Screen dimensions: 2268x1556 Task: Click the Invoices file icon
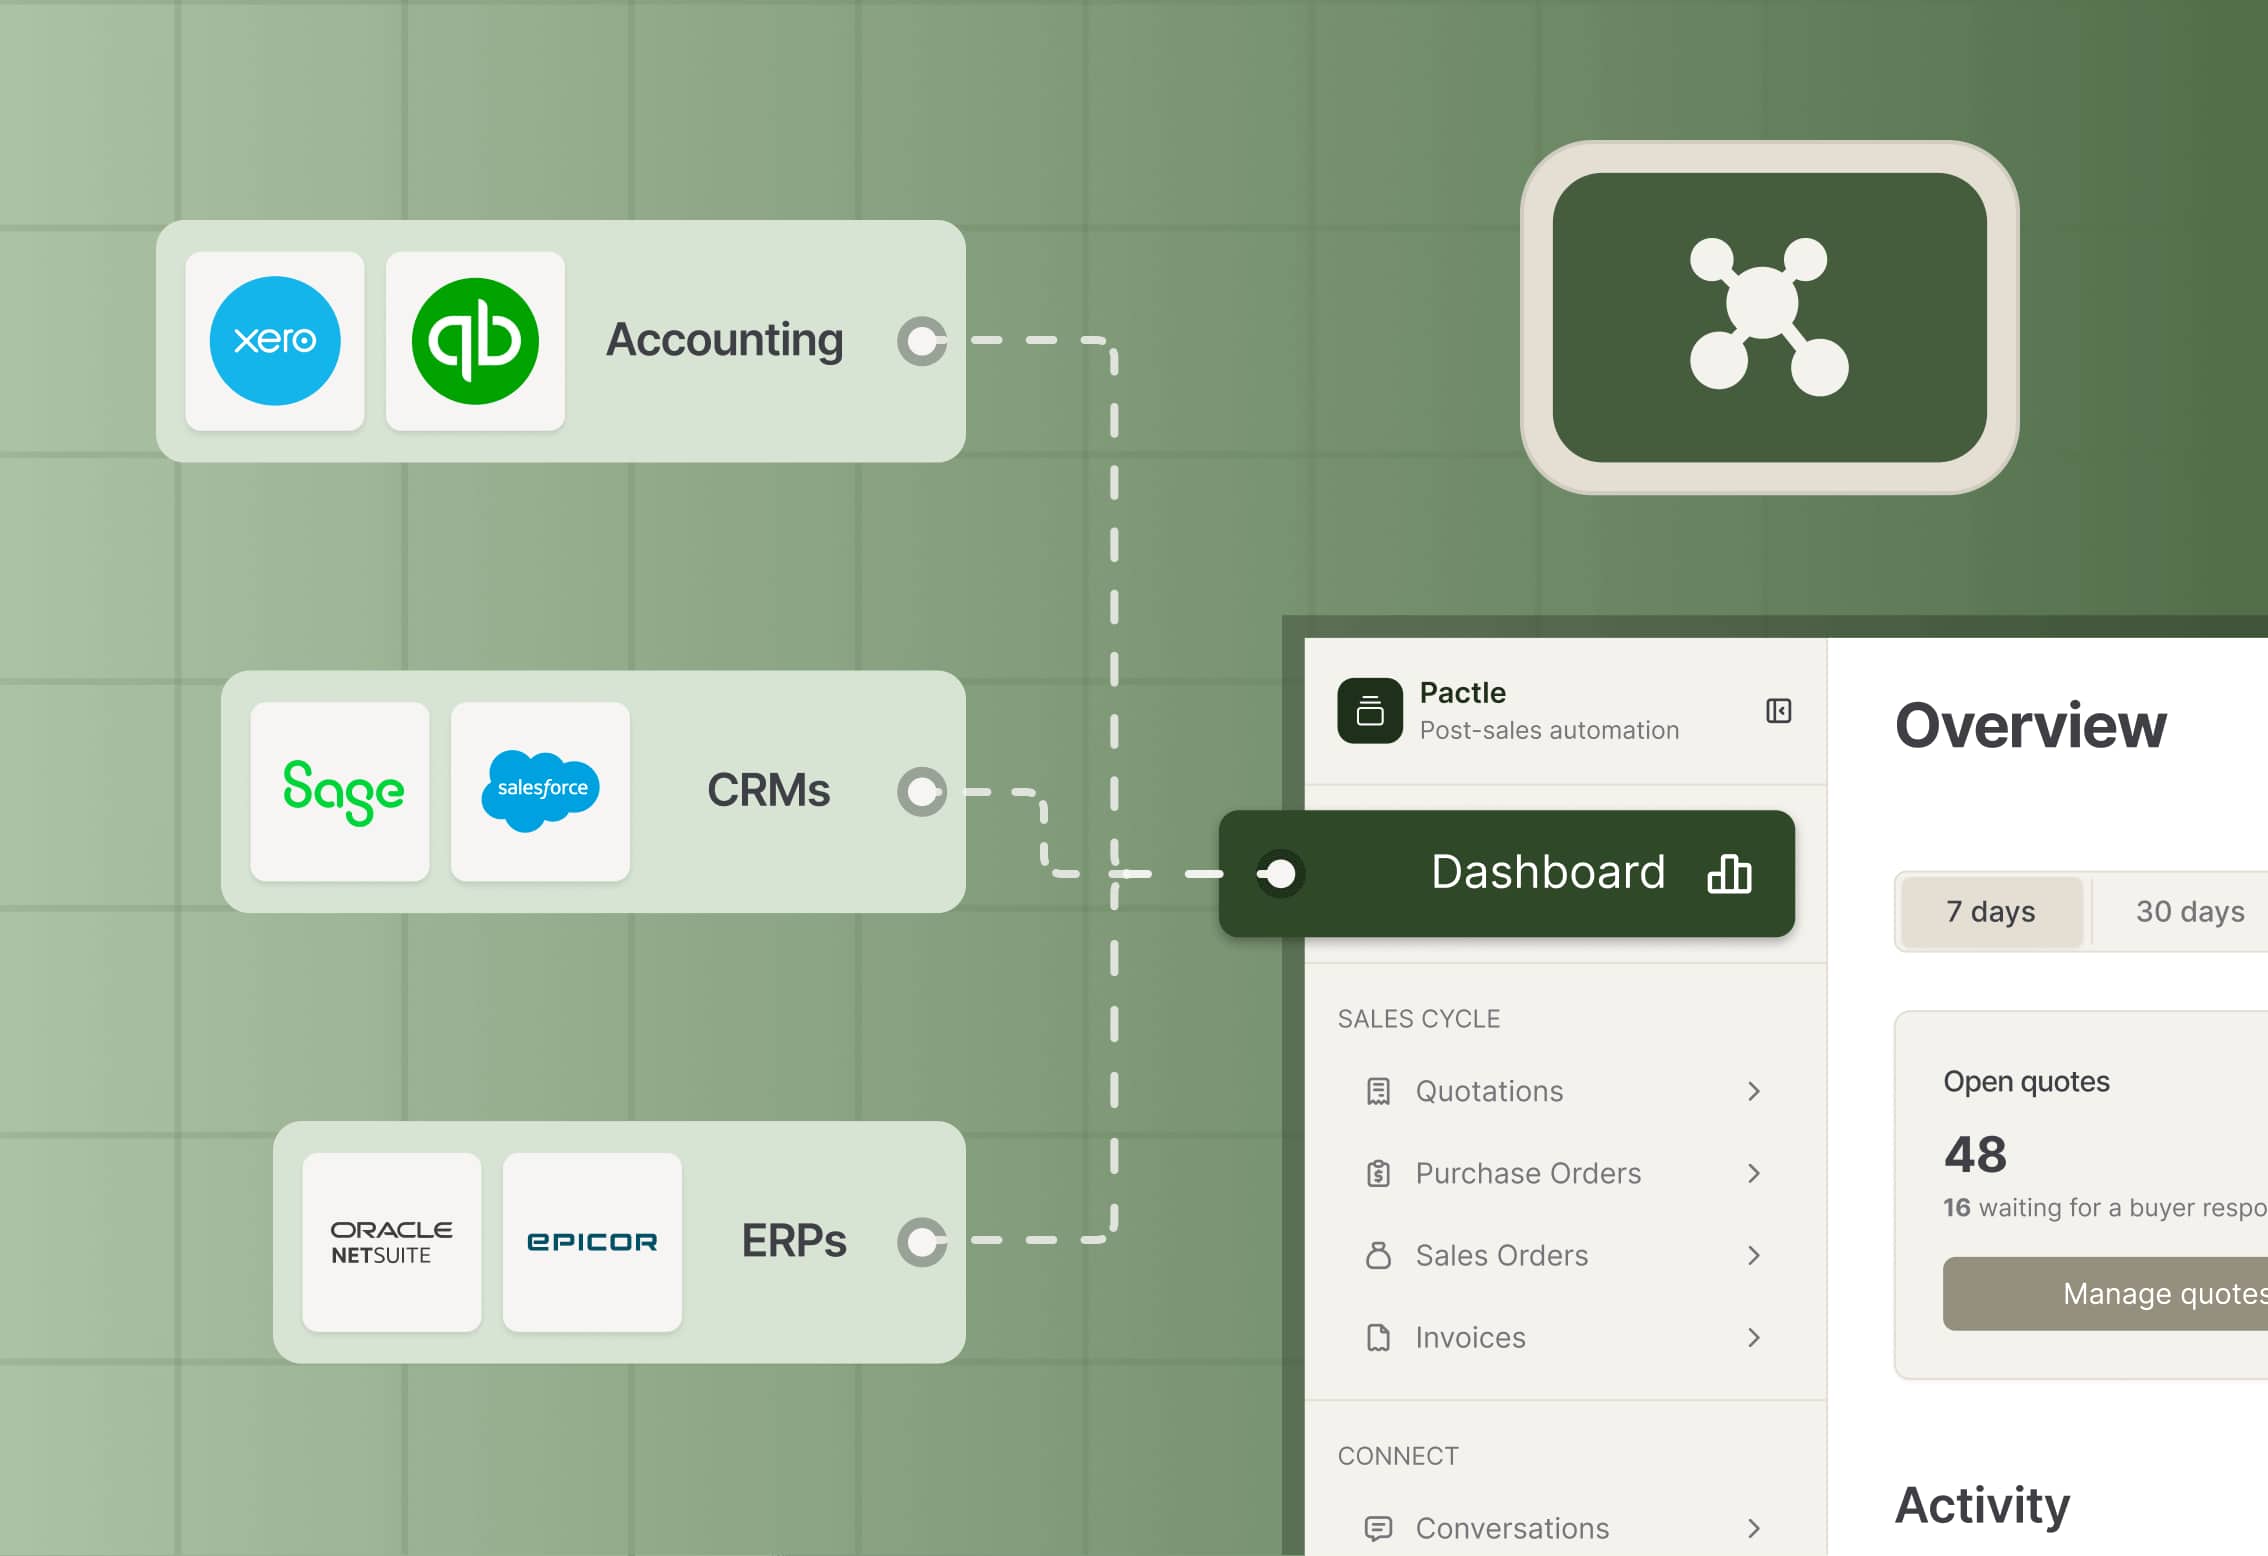tap(1379, 1337)
